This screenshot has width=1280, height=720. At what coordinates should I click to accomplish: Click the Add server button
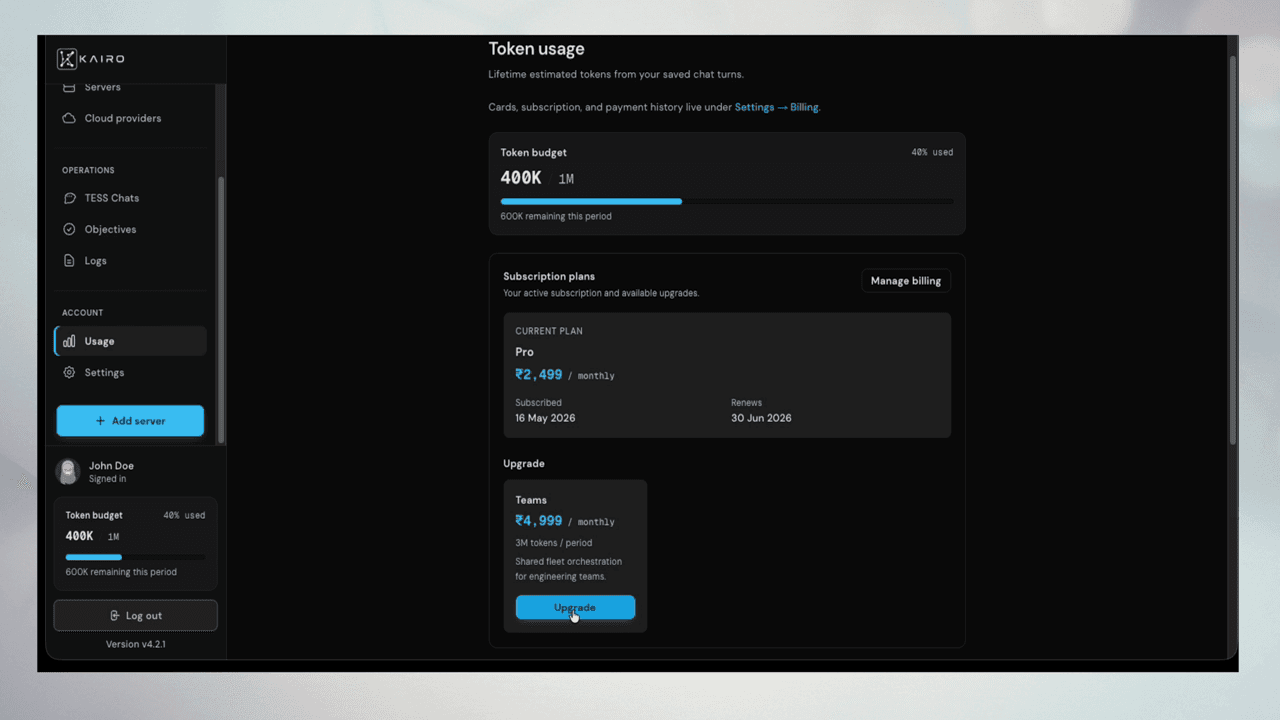130,421
